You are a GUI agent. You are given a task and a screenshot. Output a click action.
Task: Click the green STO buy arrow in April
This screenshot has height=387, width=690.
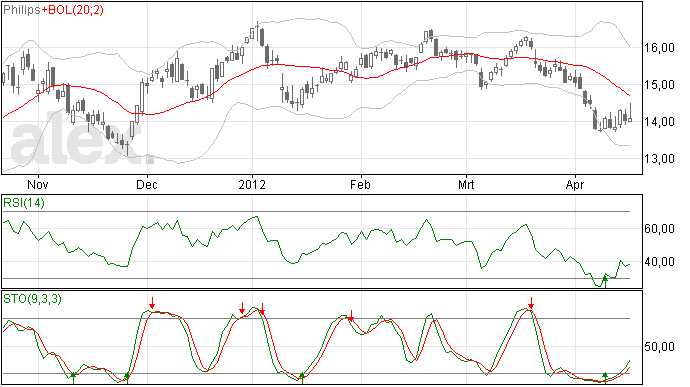click(605, 378)
